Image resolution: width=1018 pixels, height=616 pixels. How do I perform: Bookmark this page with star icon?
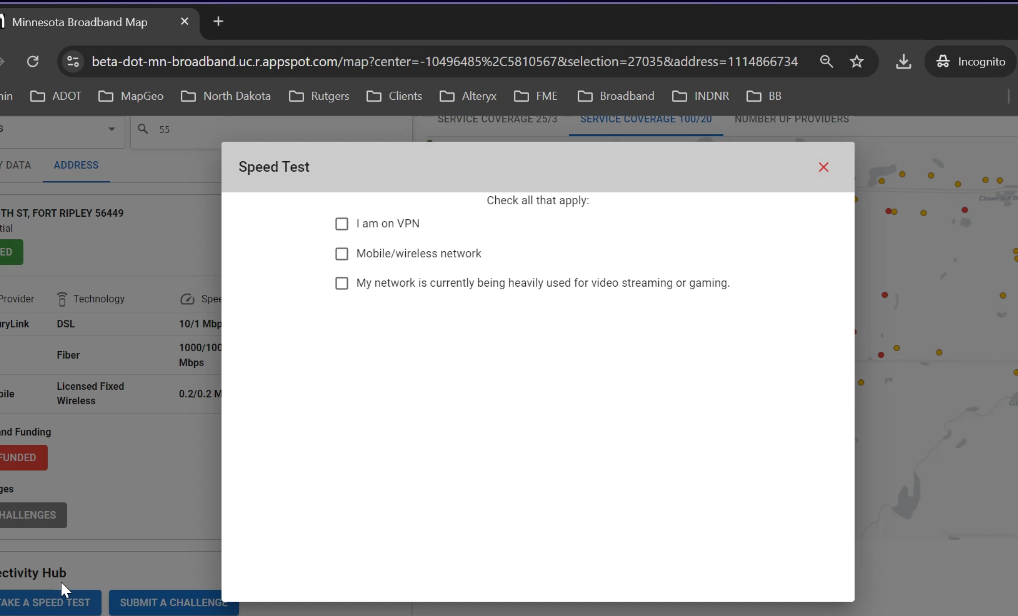coord(857,62)
